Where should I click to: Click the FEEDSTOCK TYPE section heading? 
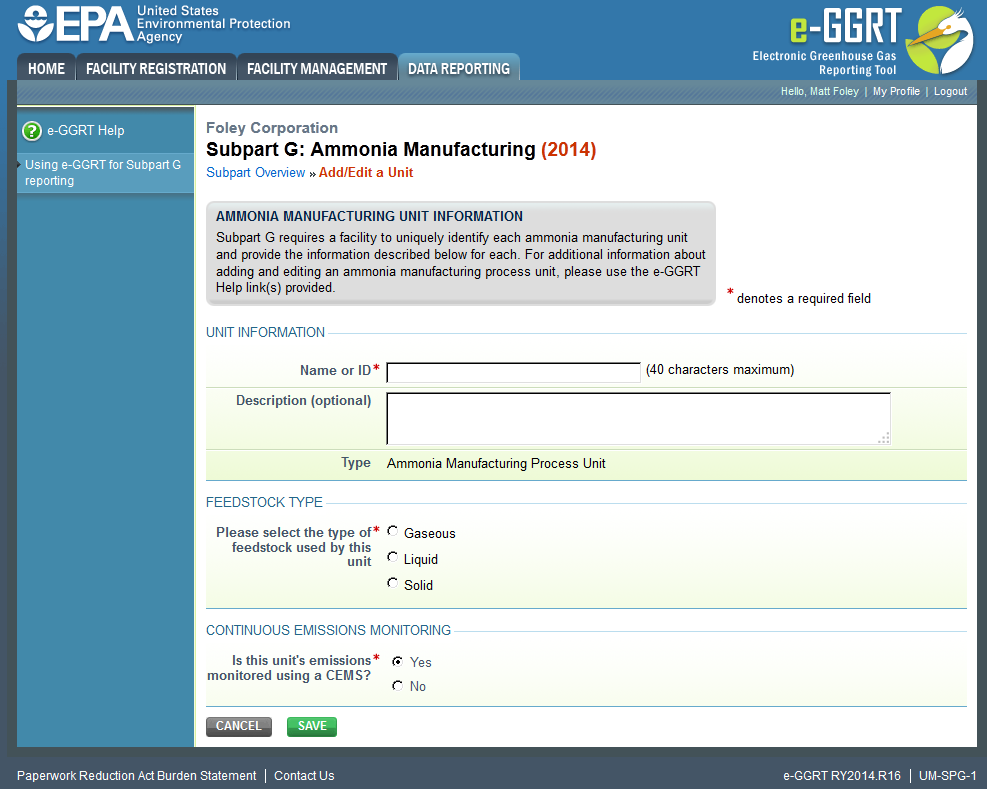[264, 502]
